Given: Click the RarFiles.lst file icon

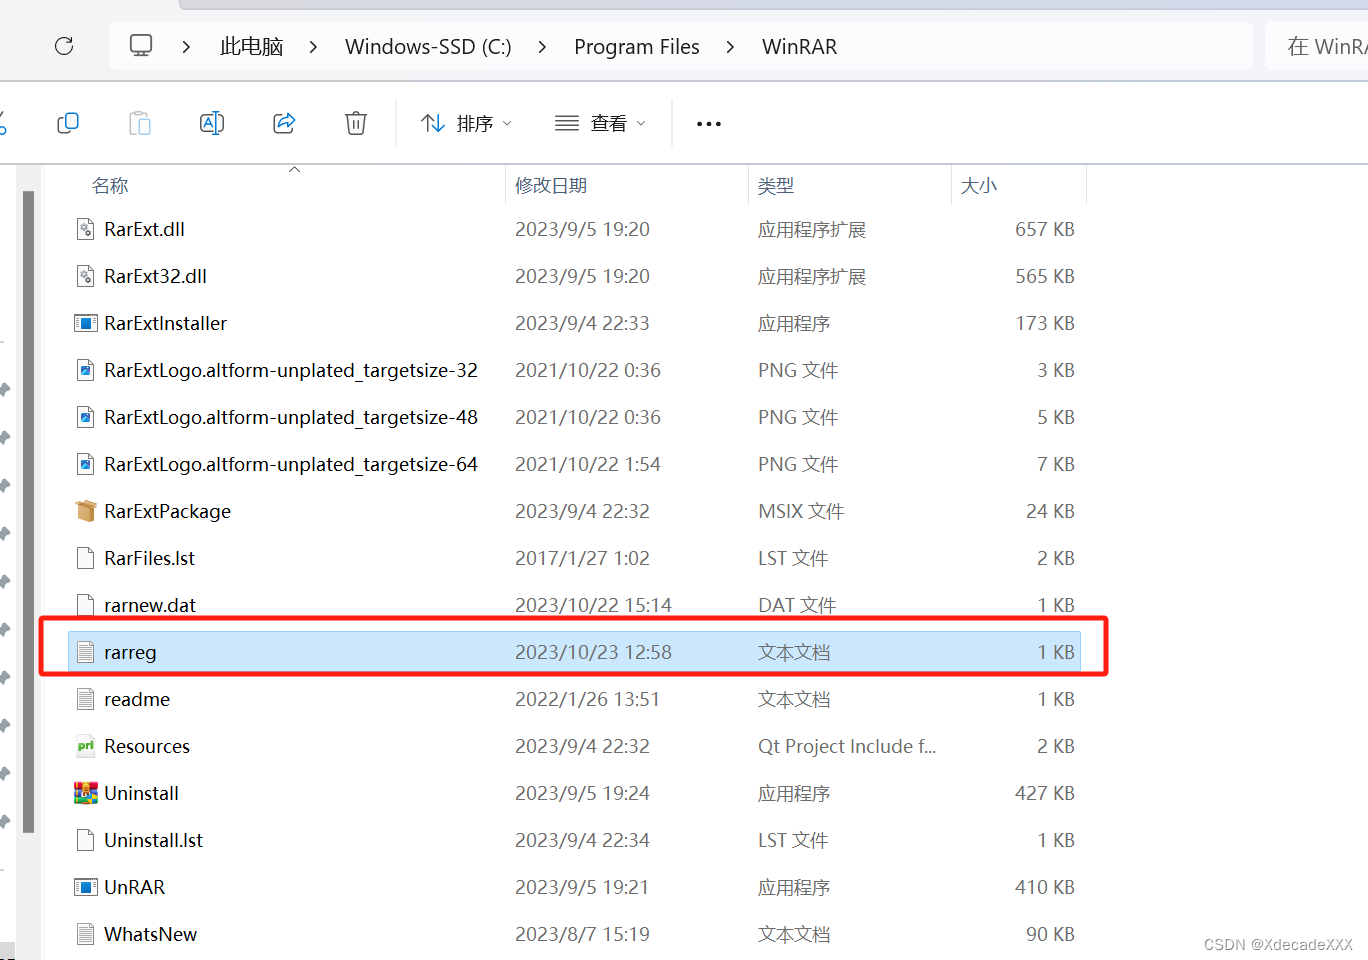Looking at the screenshot, I should pyautogui.click(x=86, y=558).
